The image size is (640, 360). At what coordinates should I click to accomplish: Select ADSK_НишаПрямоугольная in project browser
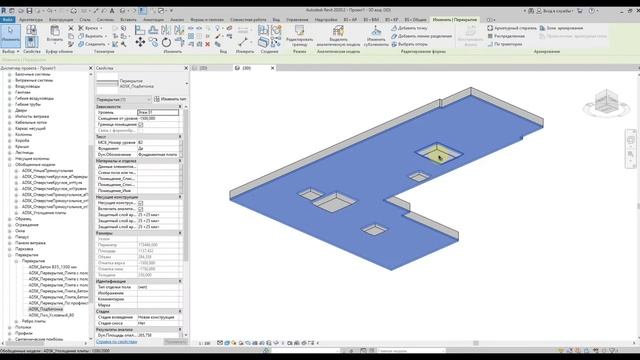[x=48, y=171]
